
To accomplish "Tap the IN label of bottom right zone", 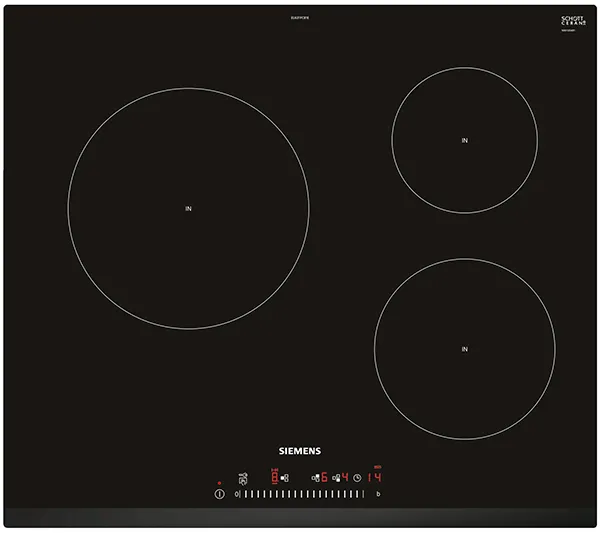I will pos(464,349).
